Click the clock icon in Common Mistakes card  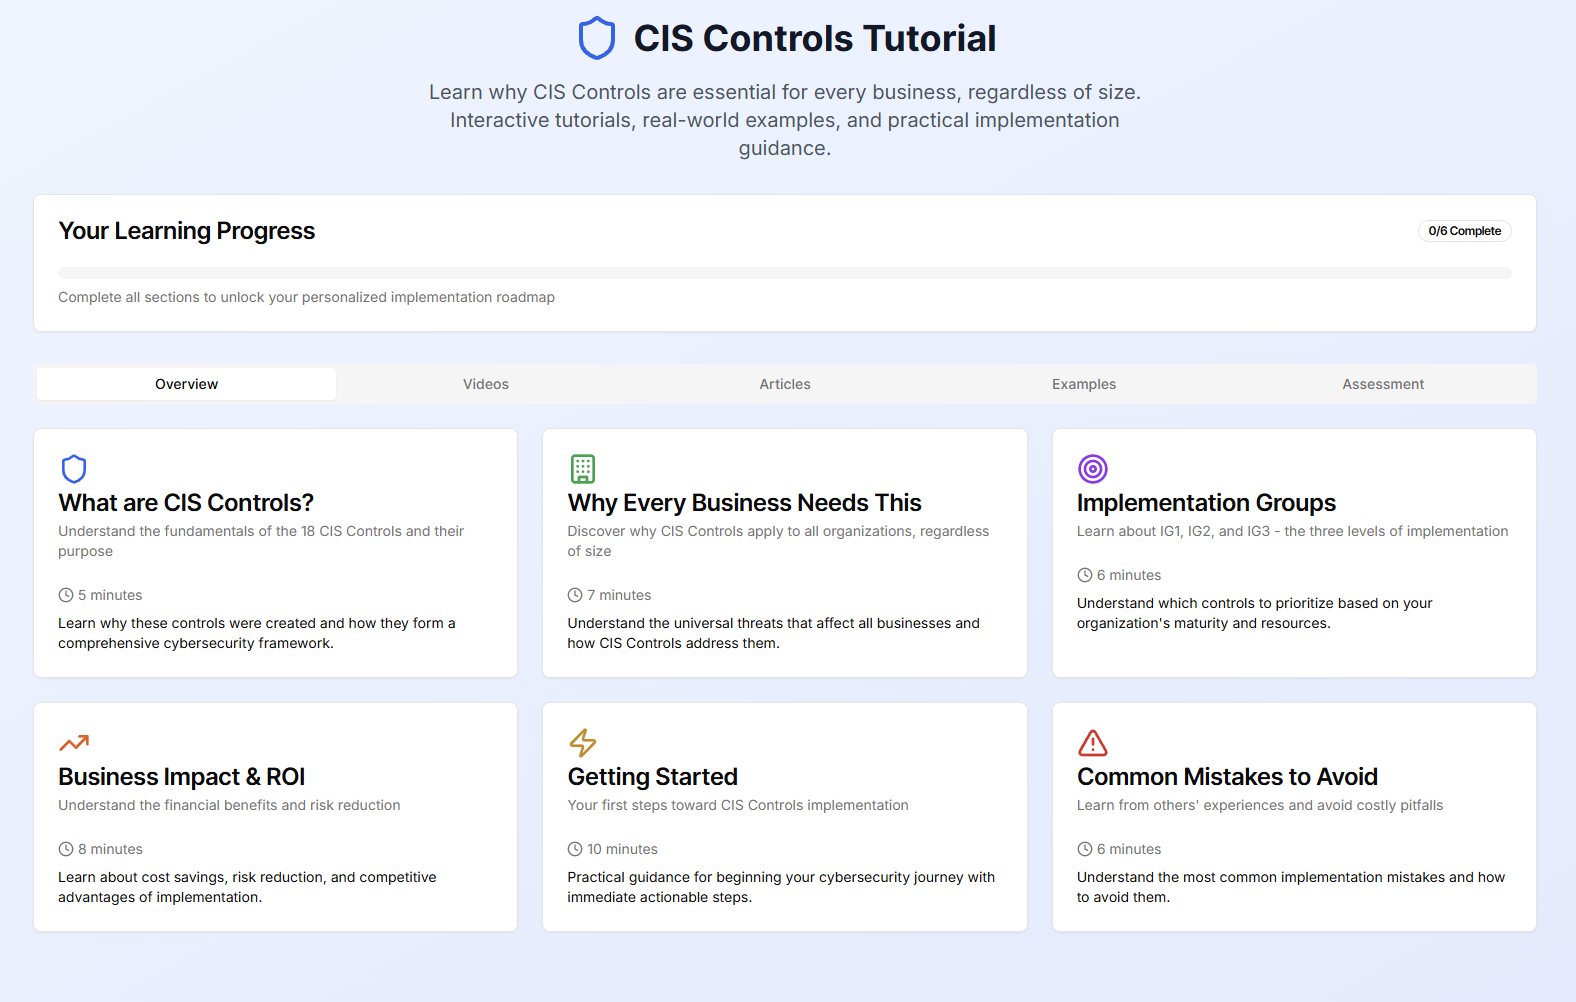click(x=1085, y=849)
